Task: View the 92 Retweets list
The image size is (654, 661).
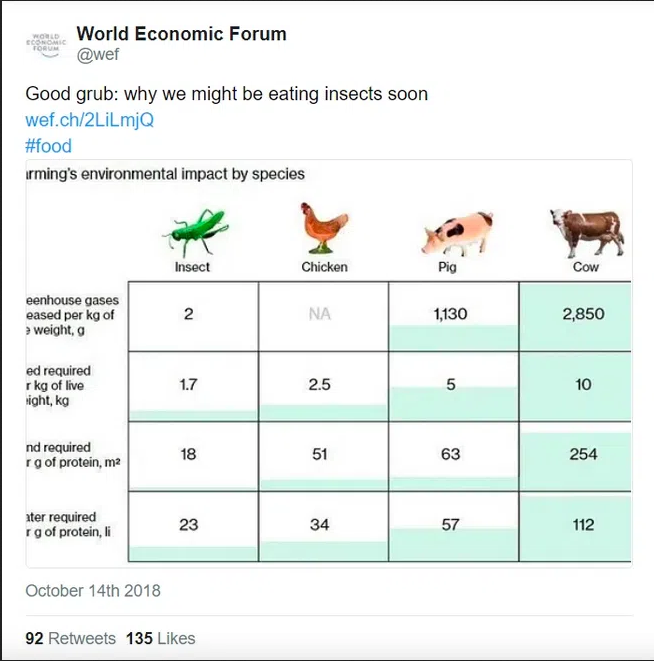Action: point(70,638)
